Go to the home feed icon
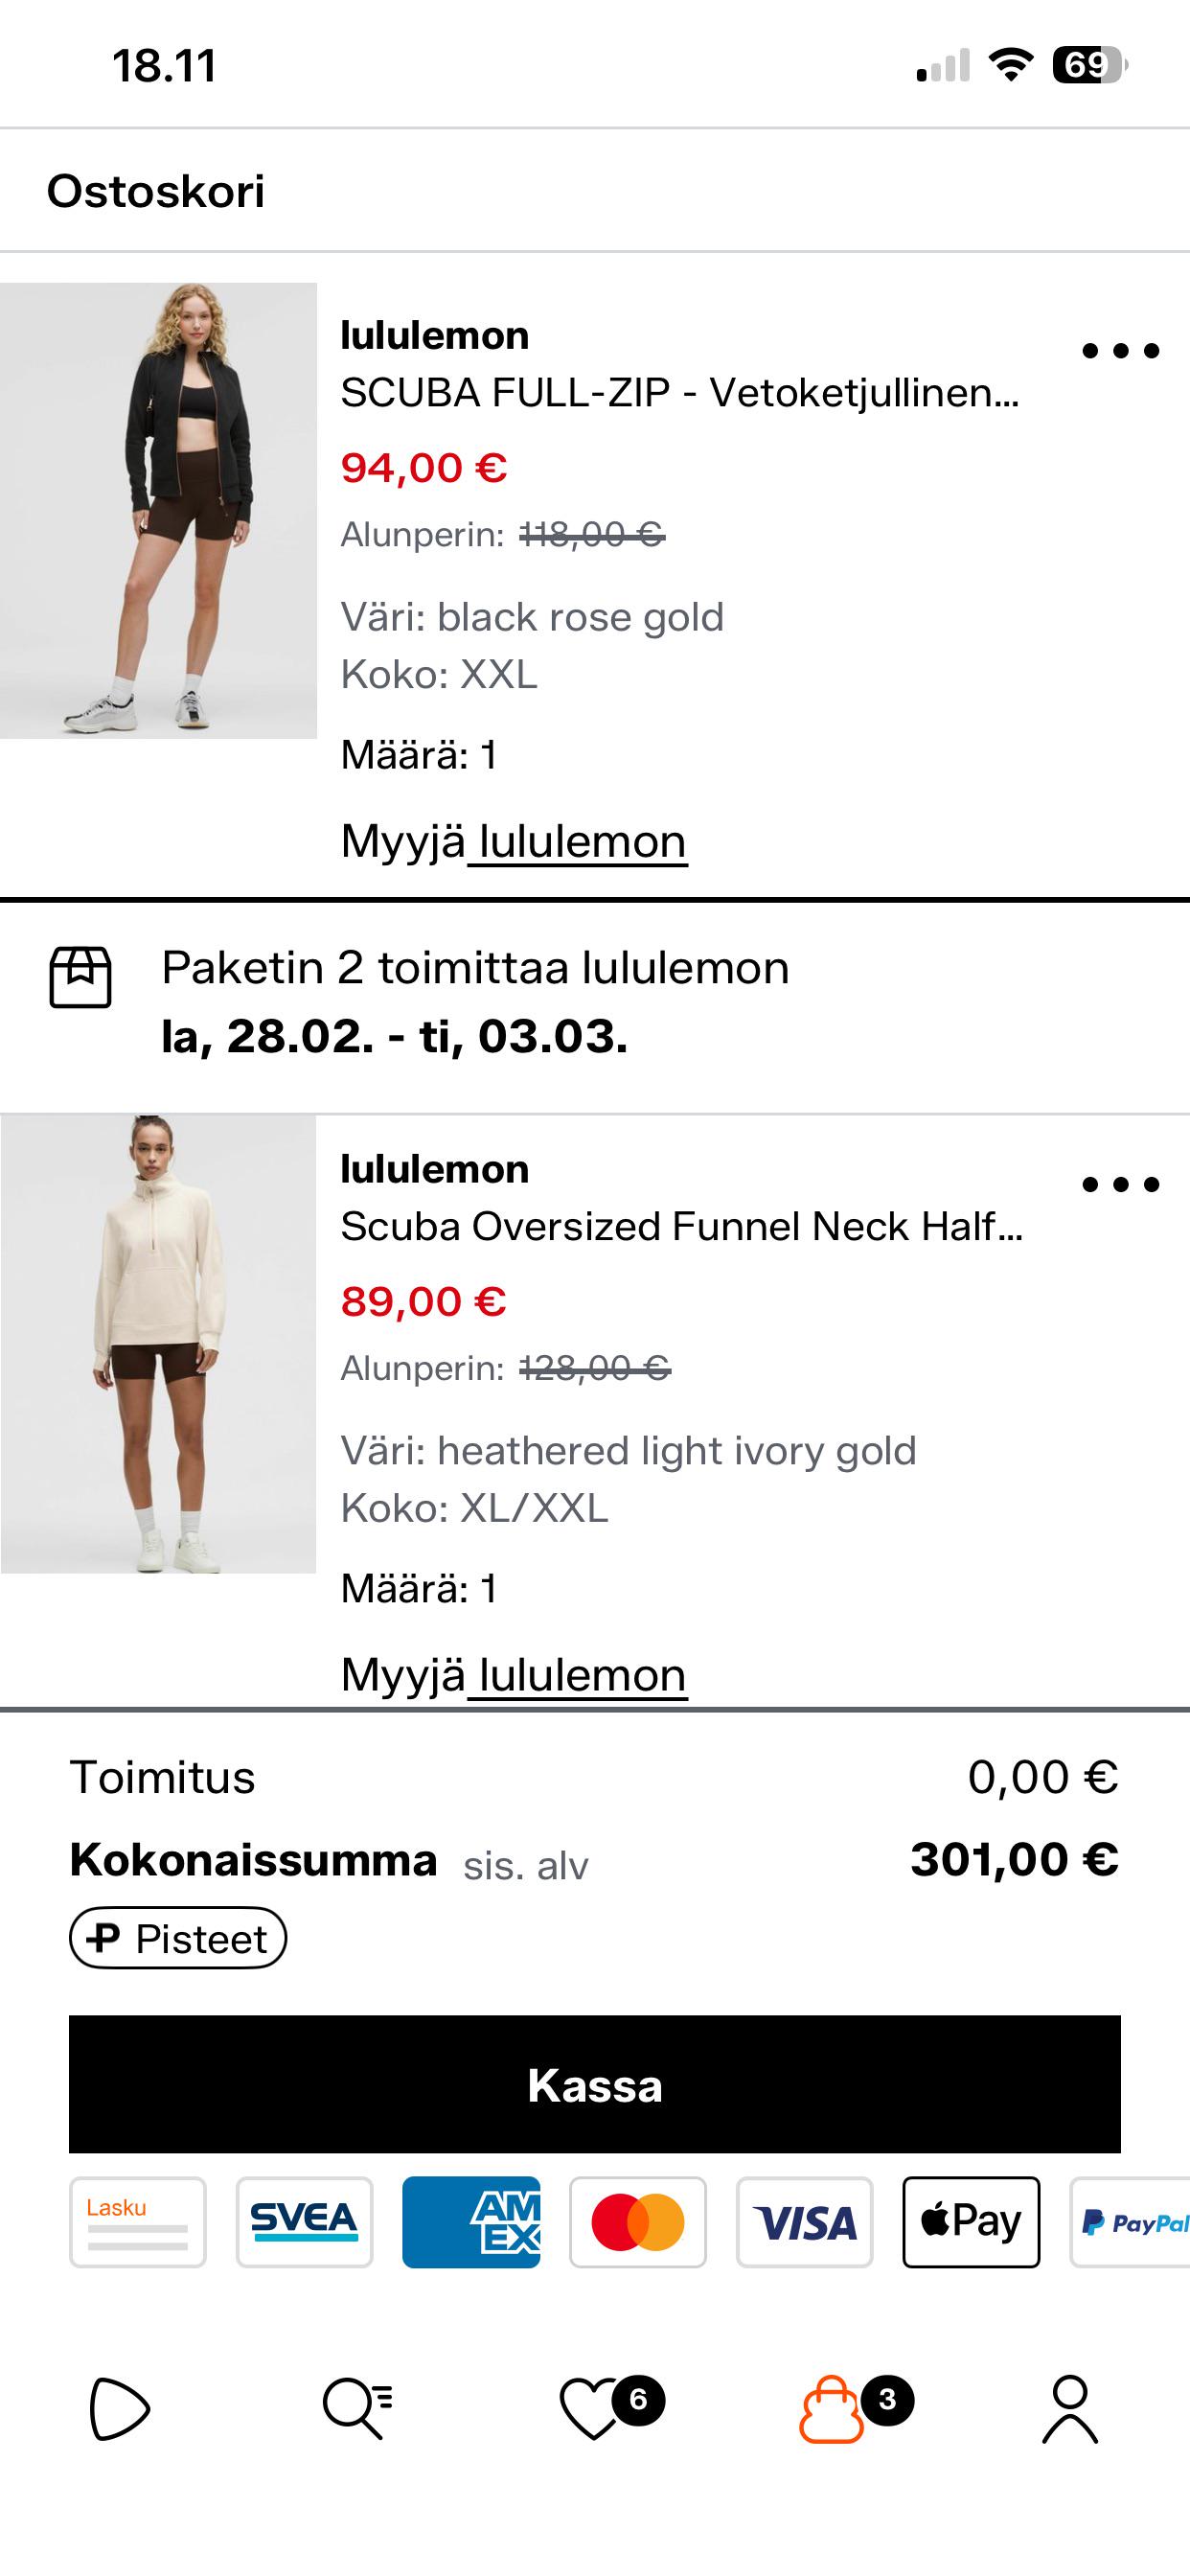The image size is (1190, 2576). [119, 2408]
